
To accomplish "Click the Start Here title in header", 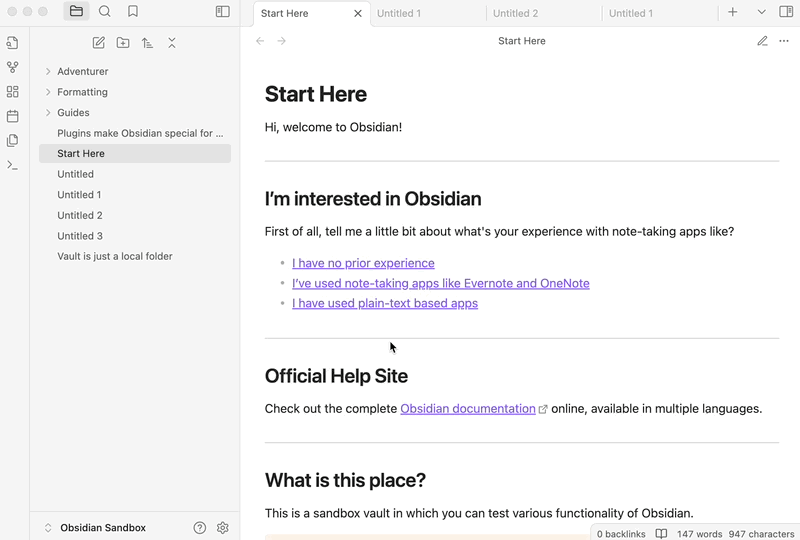I will click(521, 41).
